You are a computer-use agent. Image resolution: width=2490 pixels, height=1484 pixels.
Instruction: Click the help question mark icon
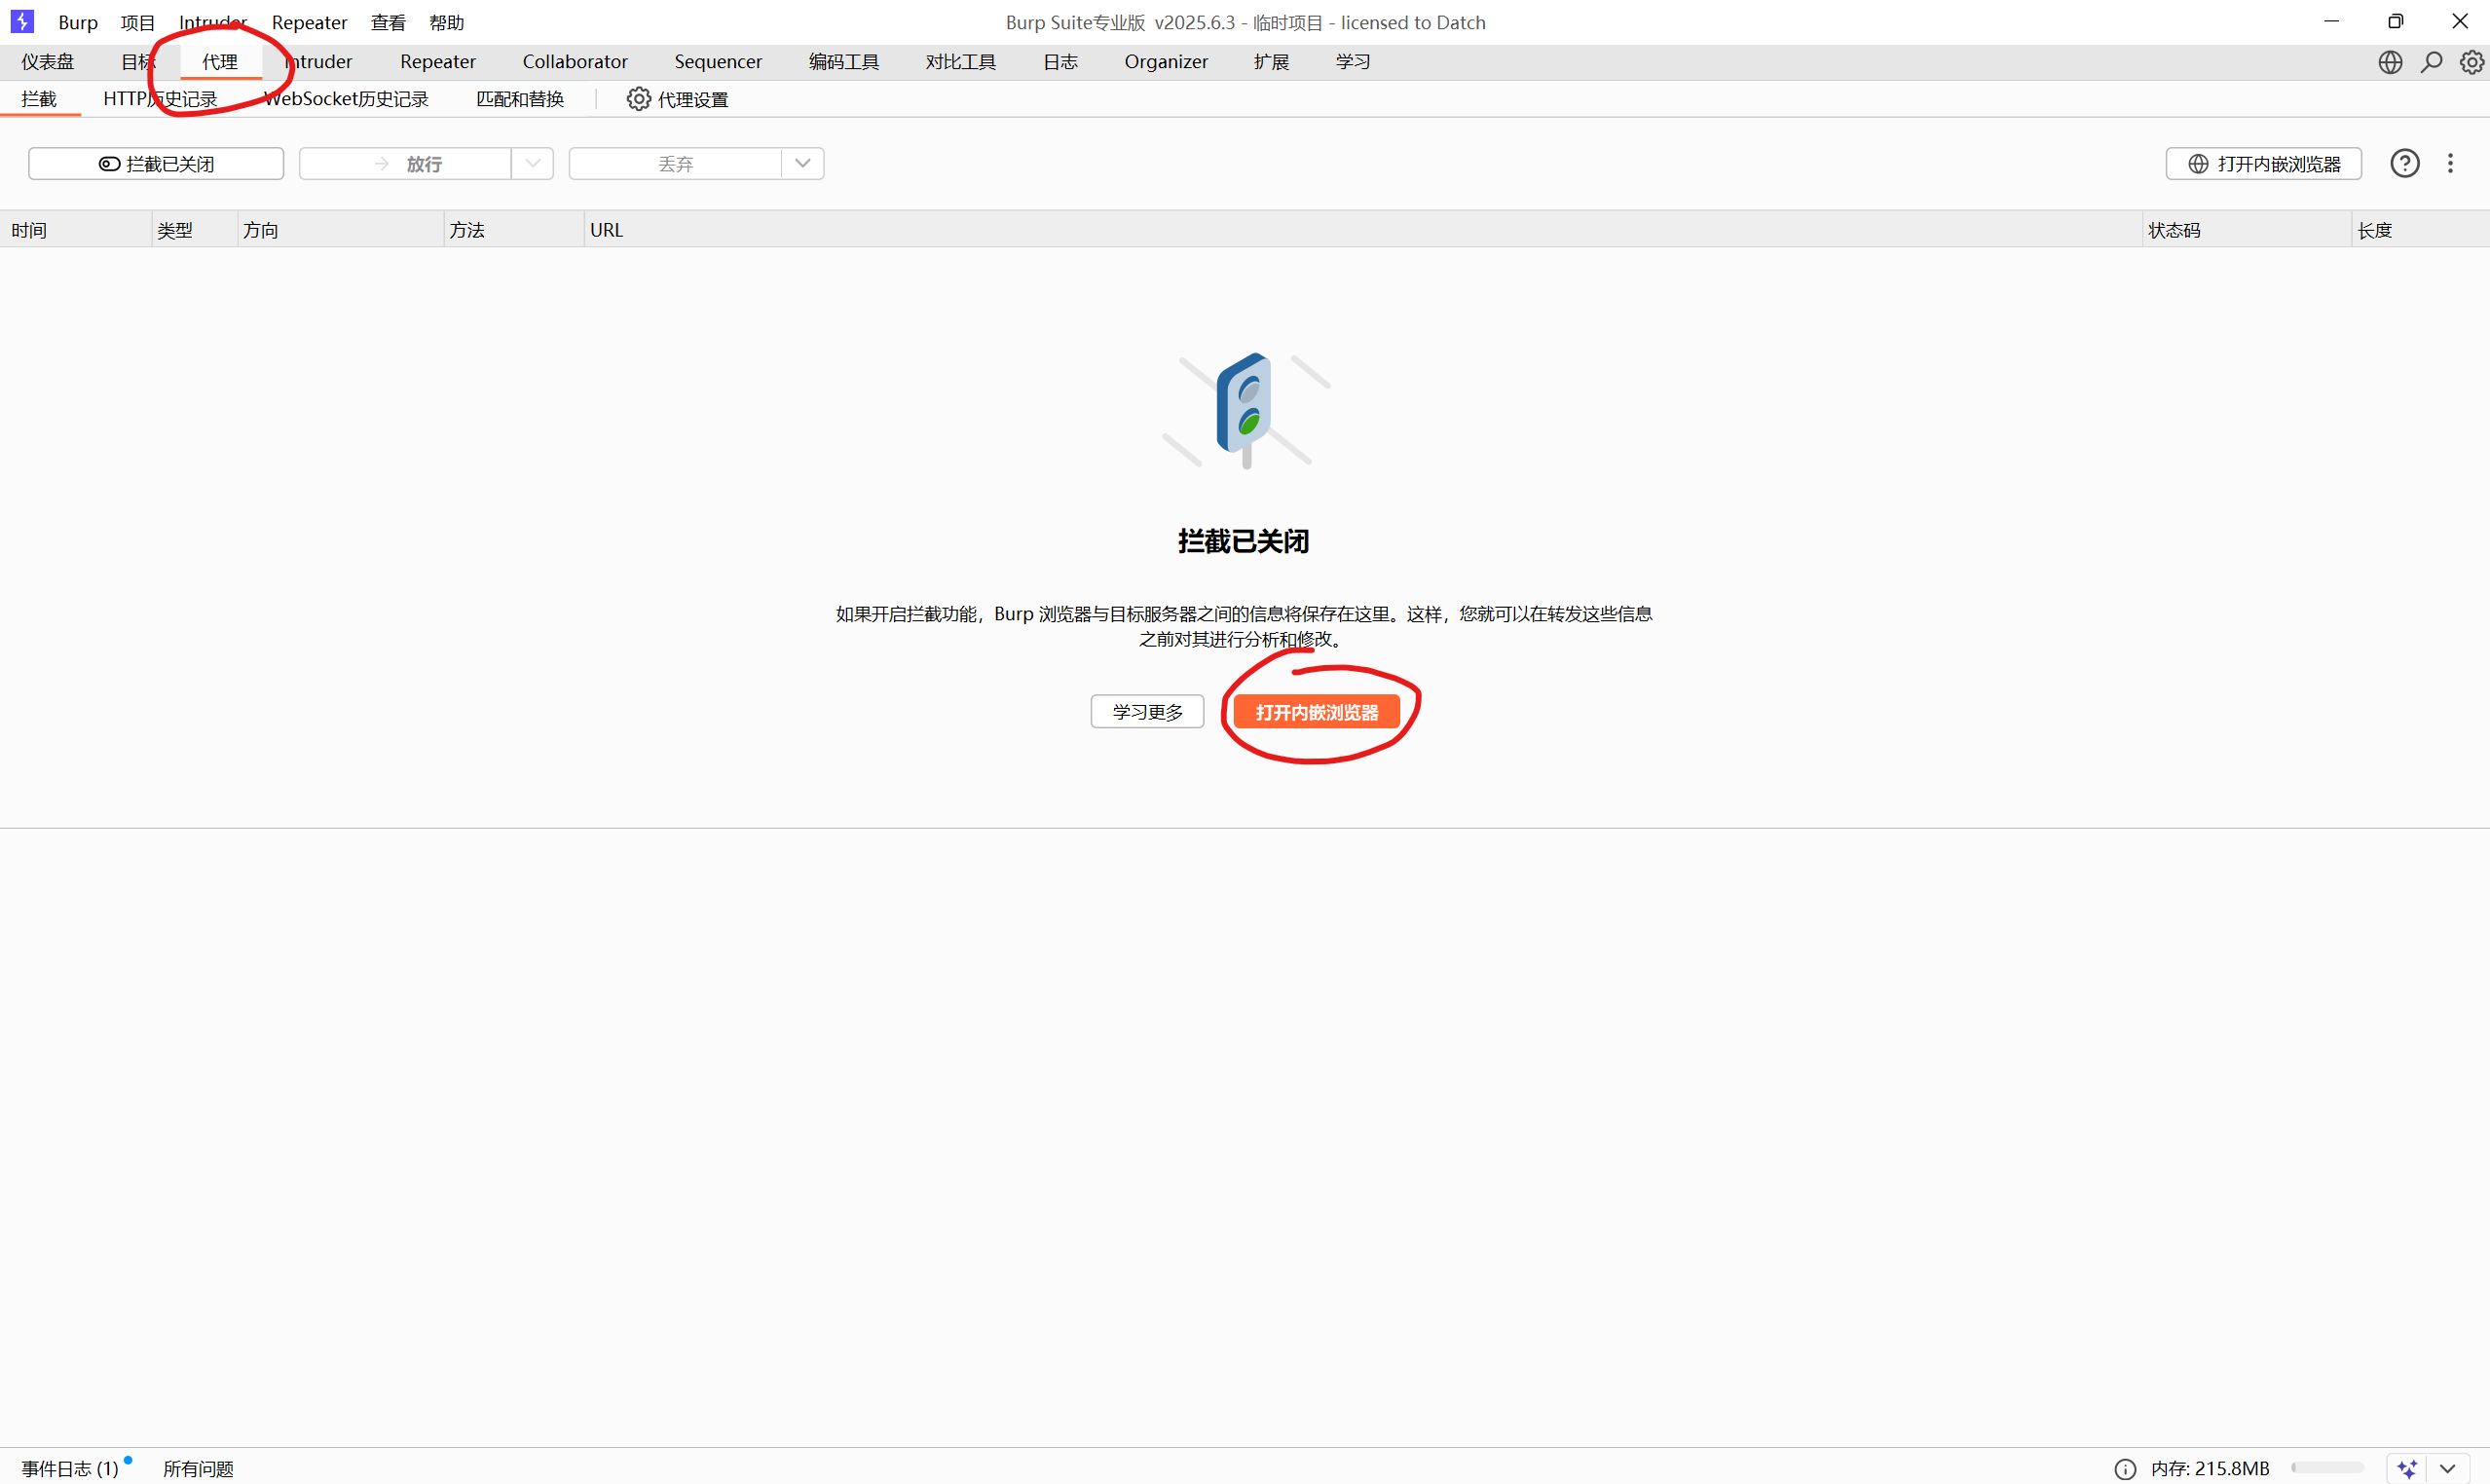[x=2404, y=163]
